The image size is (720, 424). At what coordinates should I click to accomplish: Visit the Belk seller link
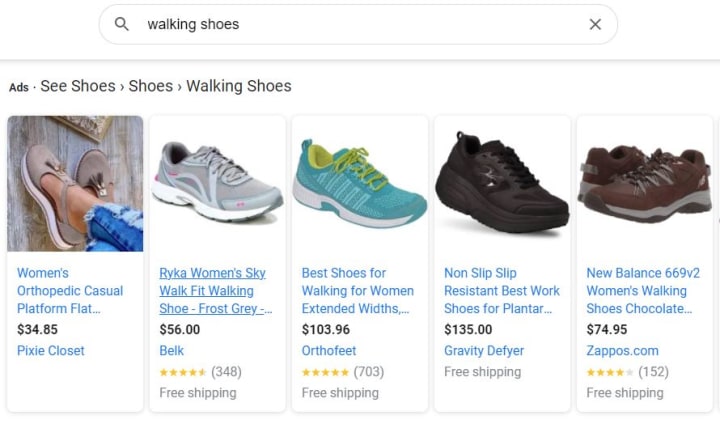point(172,351)
